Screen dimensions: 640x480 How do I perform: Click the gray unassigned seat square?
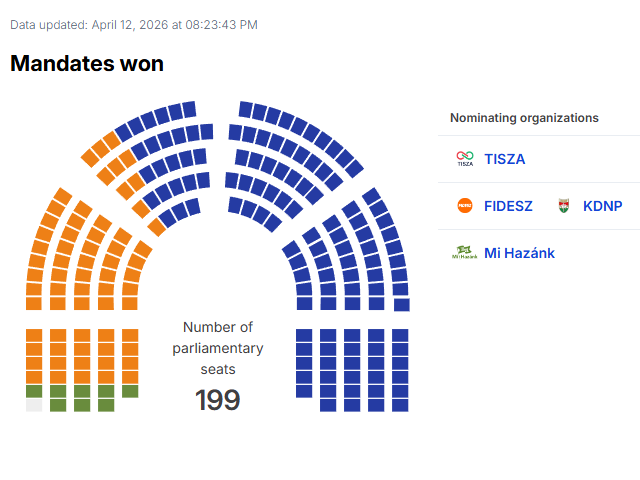coord(34,405)
